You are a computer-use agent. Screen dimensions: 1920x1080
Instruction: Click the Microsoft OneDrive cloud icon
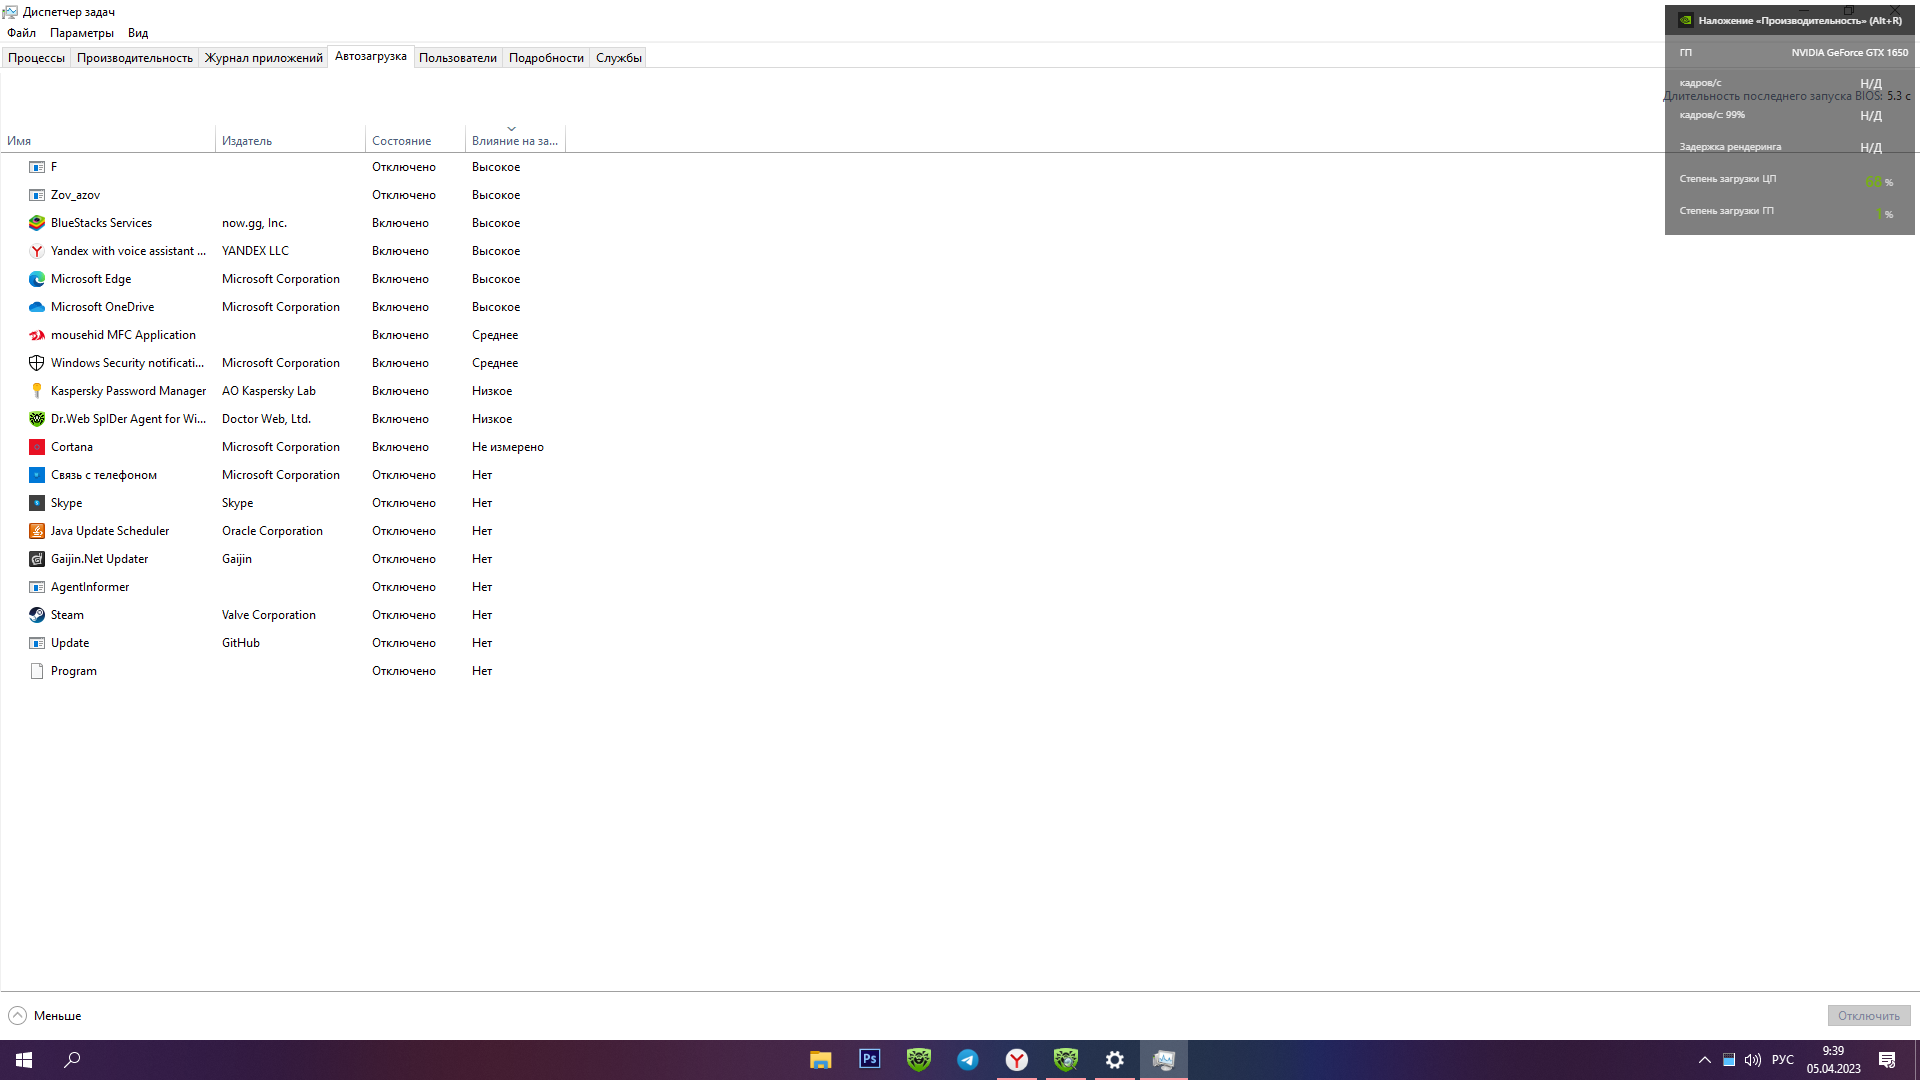point(37,307)
